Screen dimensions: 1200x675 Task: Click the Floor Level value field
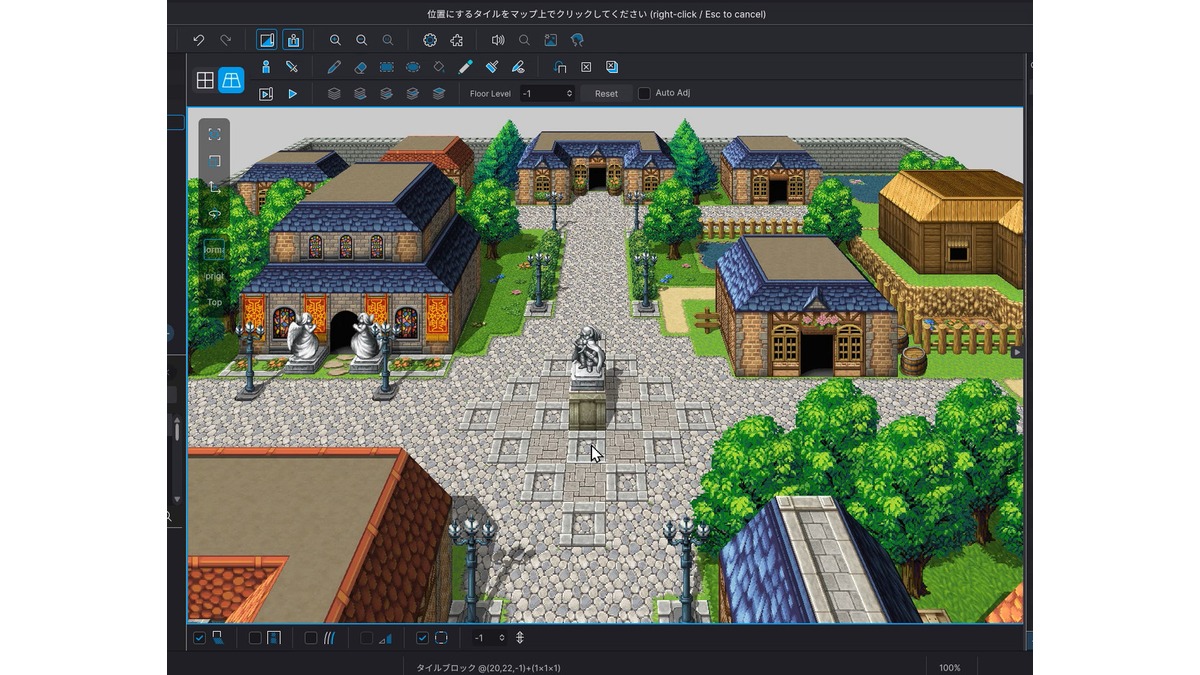click(547, 94)
